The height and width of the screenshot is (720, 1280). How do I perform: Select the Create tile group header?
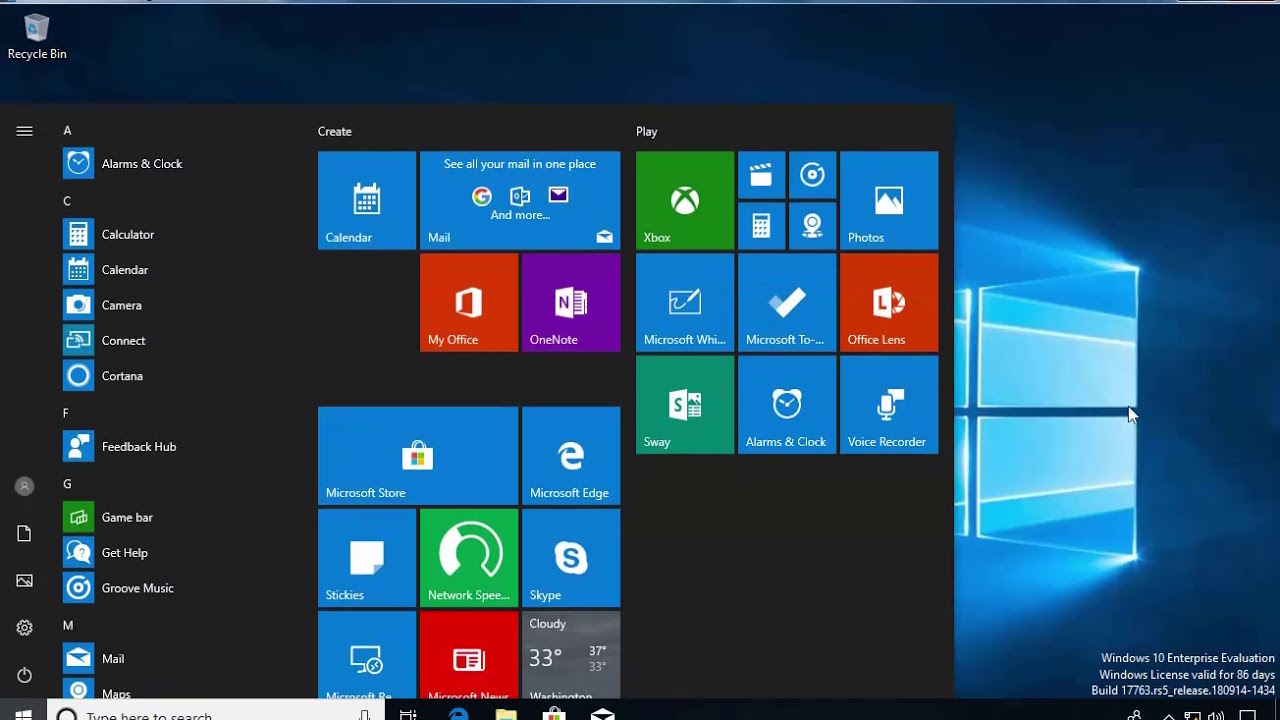click(x=335, y=131)
